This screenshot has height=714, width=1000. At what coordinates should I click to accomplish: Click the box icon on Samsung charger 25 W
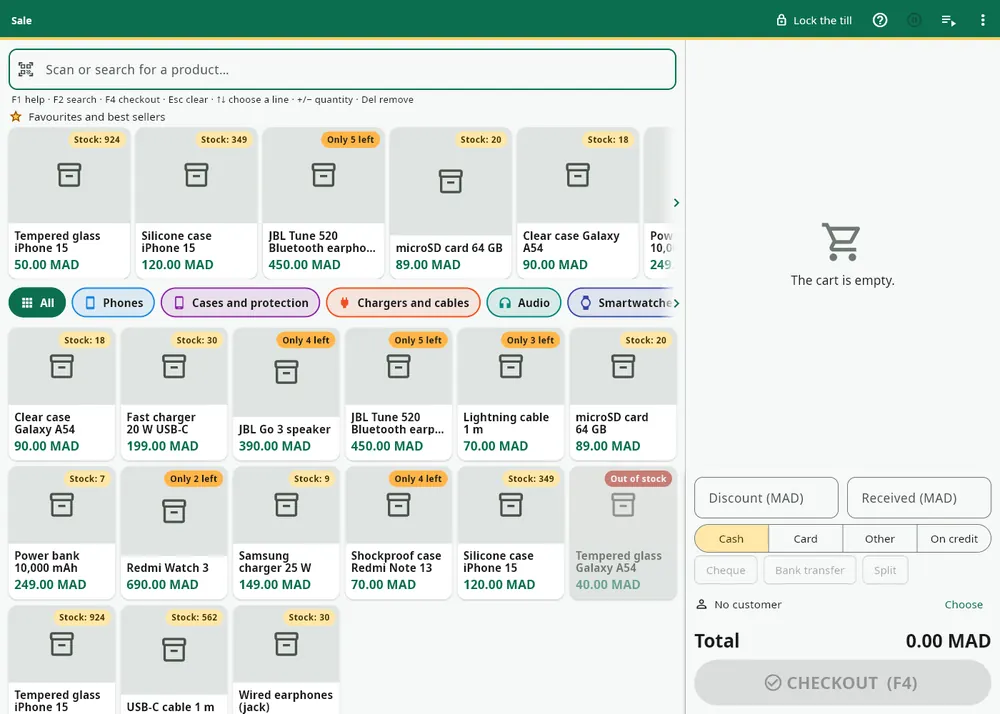click(x=286, y=505)
